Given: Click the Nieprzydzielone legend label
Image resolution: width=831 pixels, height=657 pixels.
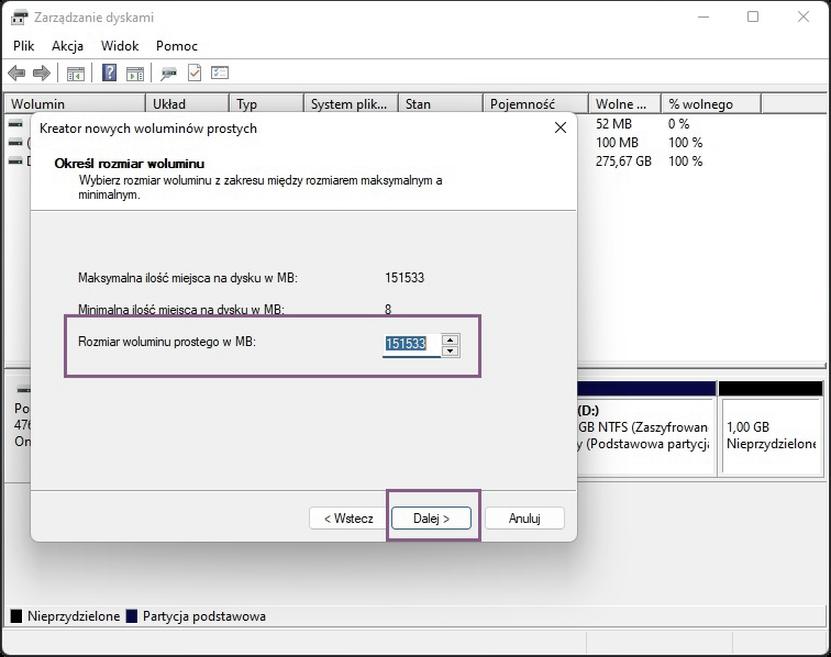Looking at the screenshot, I should pos(74,616).
